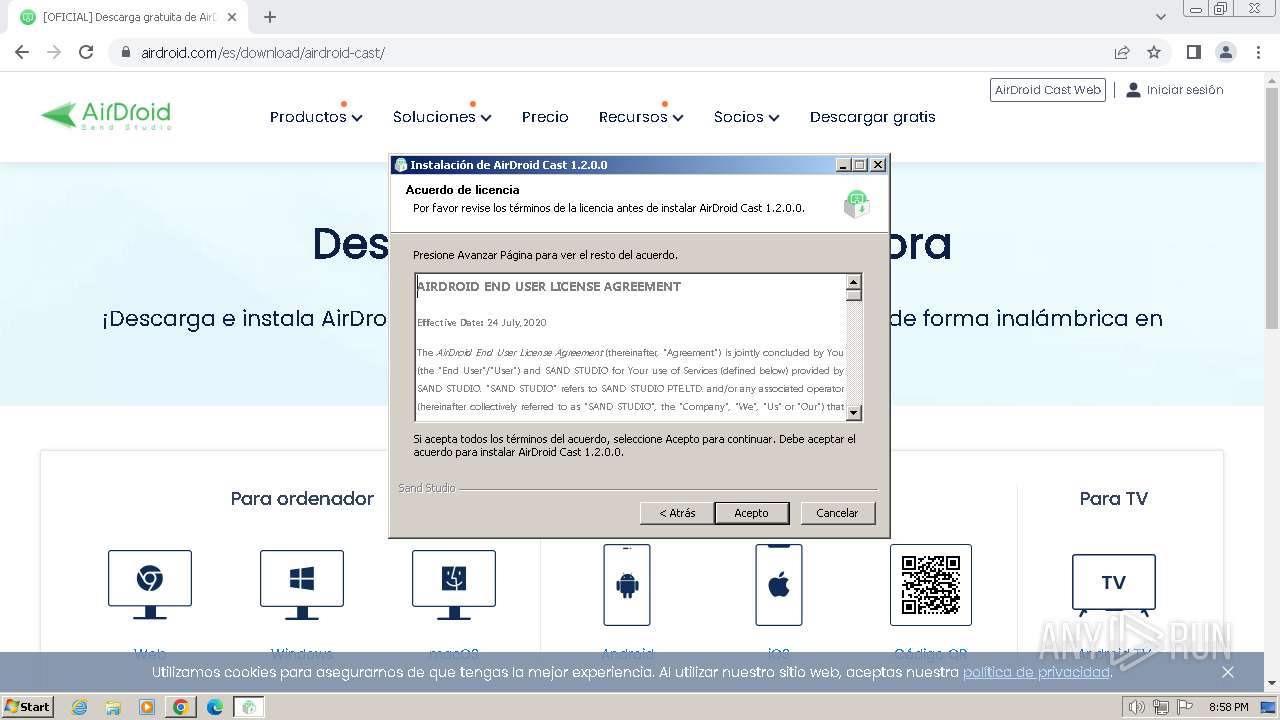Open the Socios dropdown menu
The height and width of the screenshot is (720, 1280).
[x=746, y=117]
